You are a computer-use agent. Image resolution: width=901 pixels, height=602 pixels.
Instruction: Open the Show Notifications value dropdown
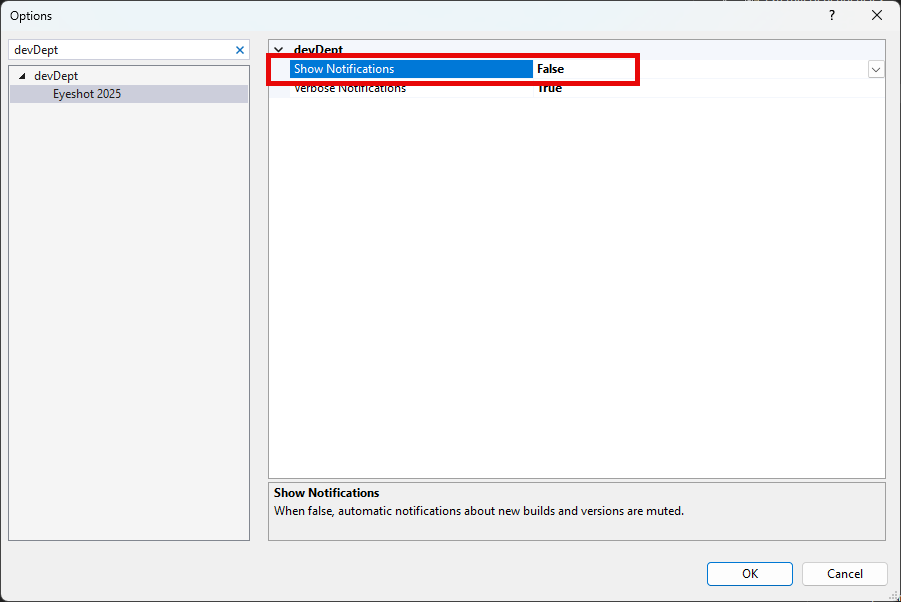(x=876, y=69)
